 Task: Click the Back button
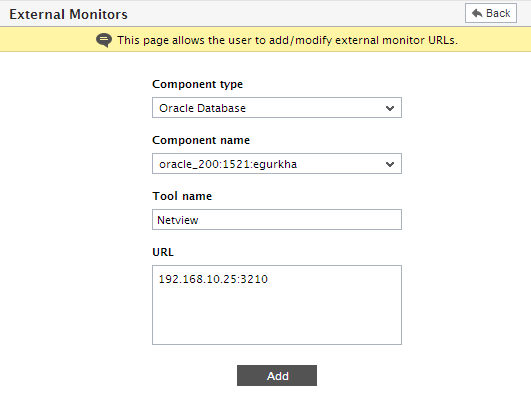(491, 13)
